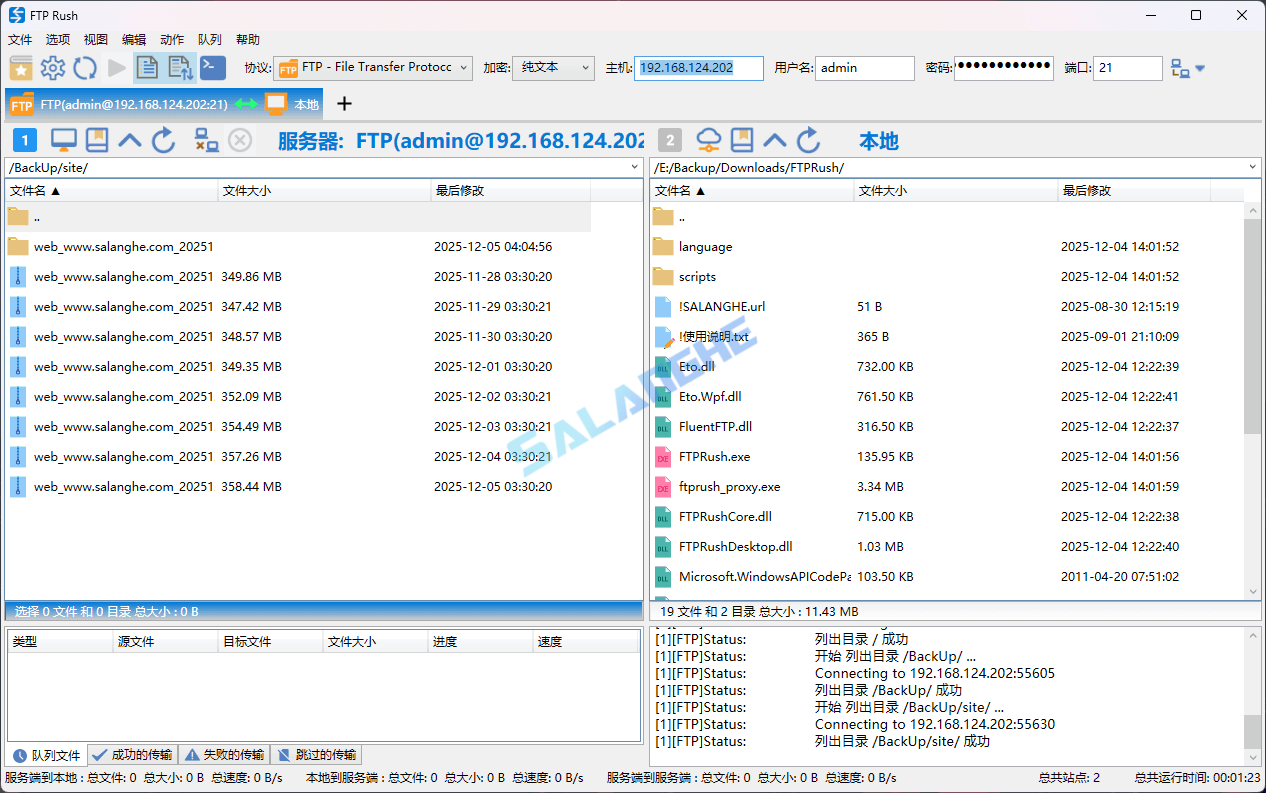The image size is (1266, 793).
Task: Open the 队列 menu
Action: pos(208,40)
